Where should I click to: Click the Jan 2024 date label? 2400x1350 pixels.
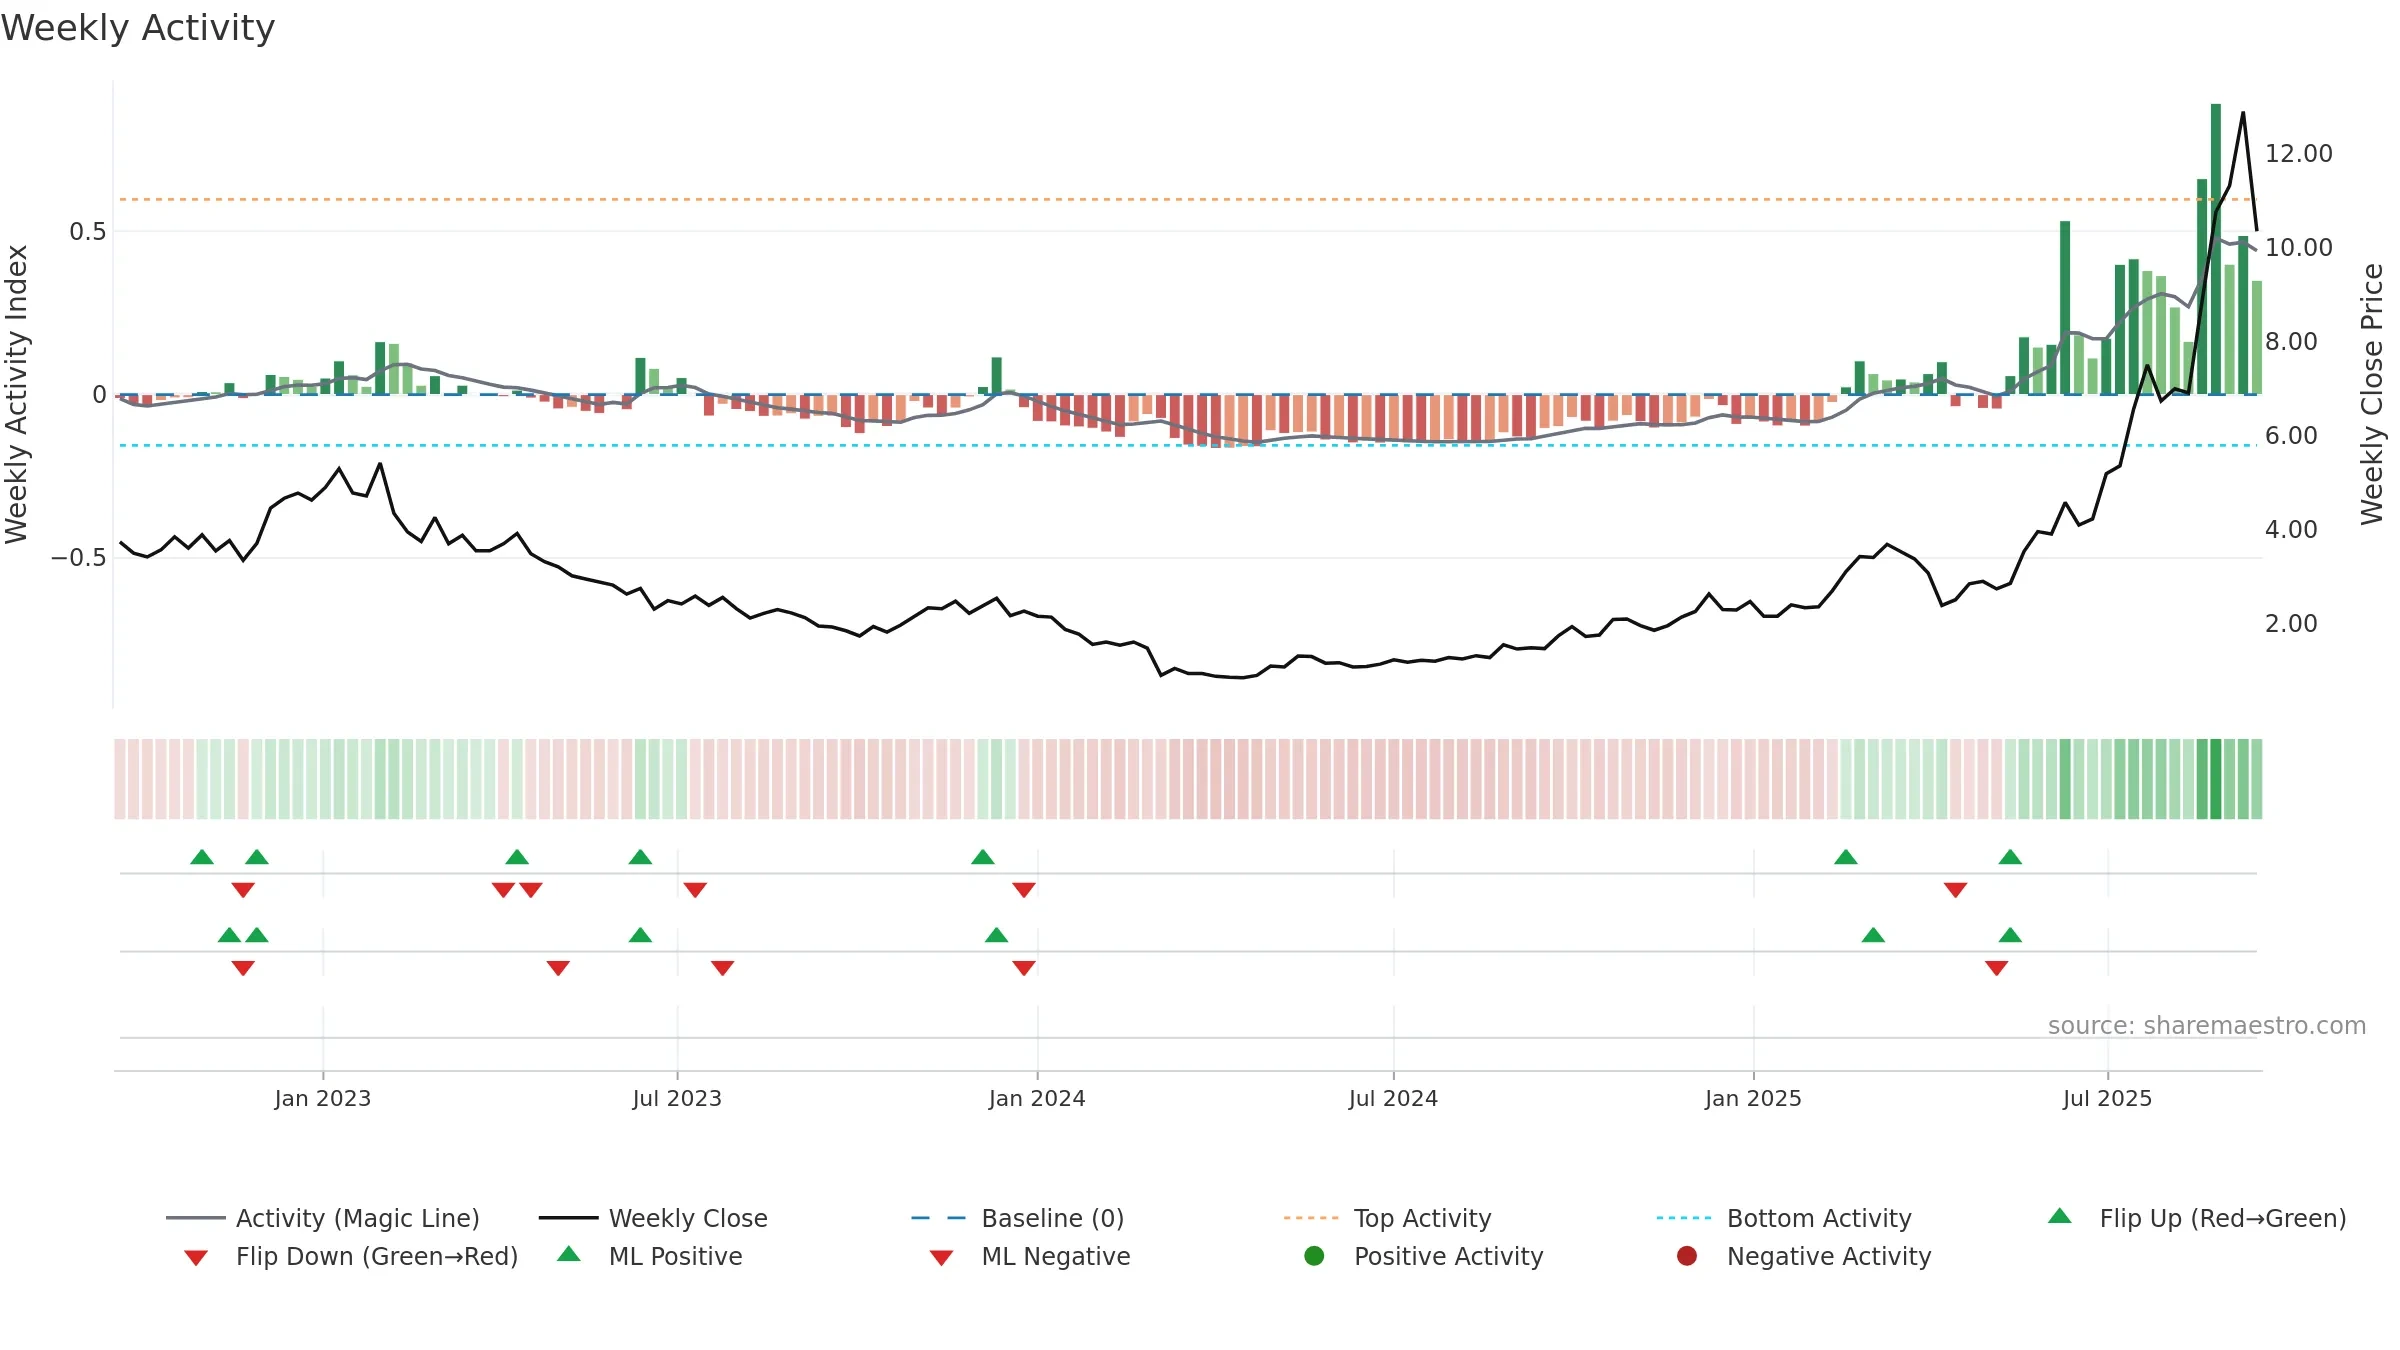pyautogui.click(x=1037, y=1098)
